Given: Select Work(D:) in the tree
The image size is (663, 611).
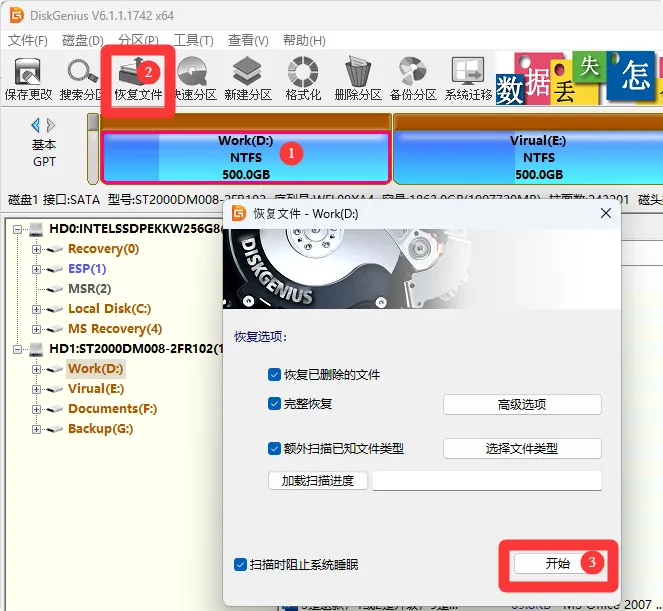Looking at the screenshot, I should tap(96, 369).
